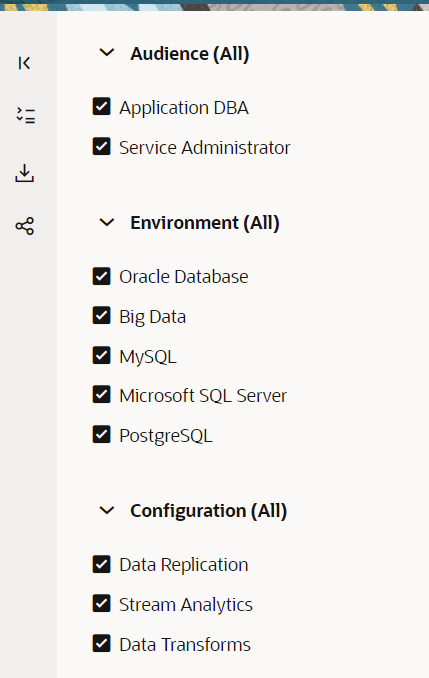
Task: Uncheck the PostgreSQL checkbox
Action: (x=102, y=434)
